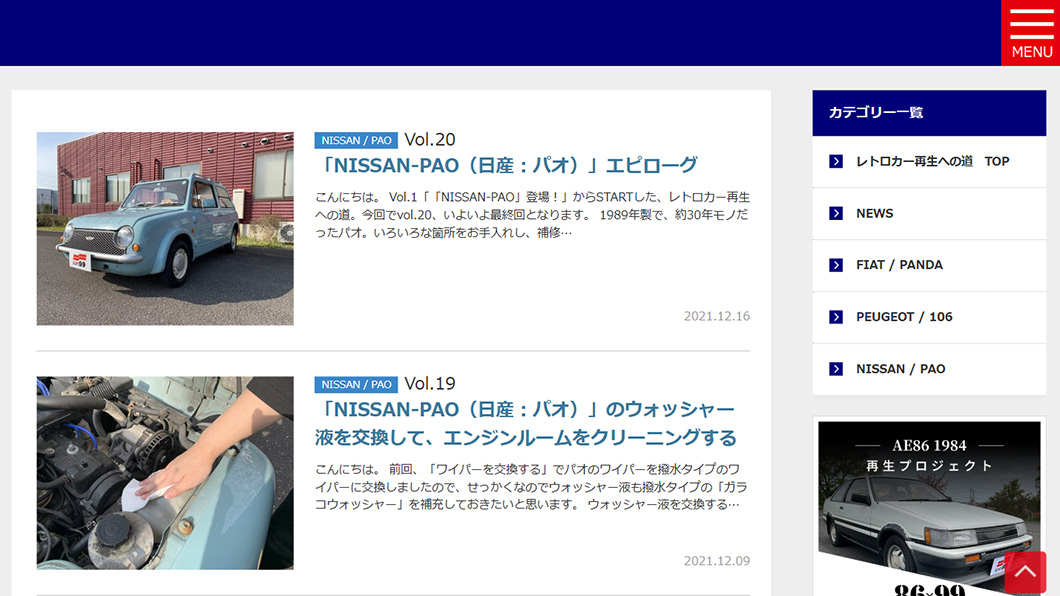Click the arrow icon beside FIAT / PANDA
Image resolution: width=1060 pixels, height=596 pixels.
(x=836, y=264)
